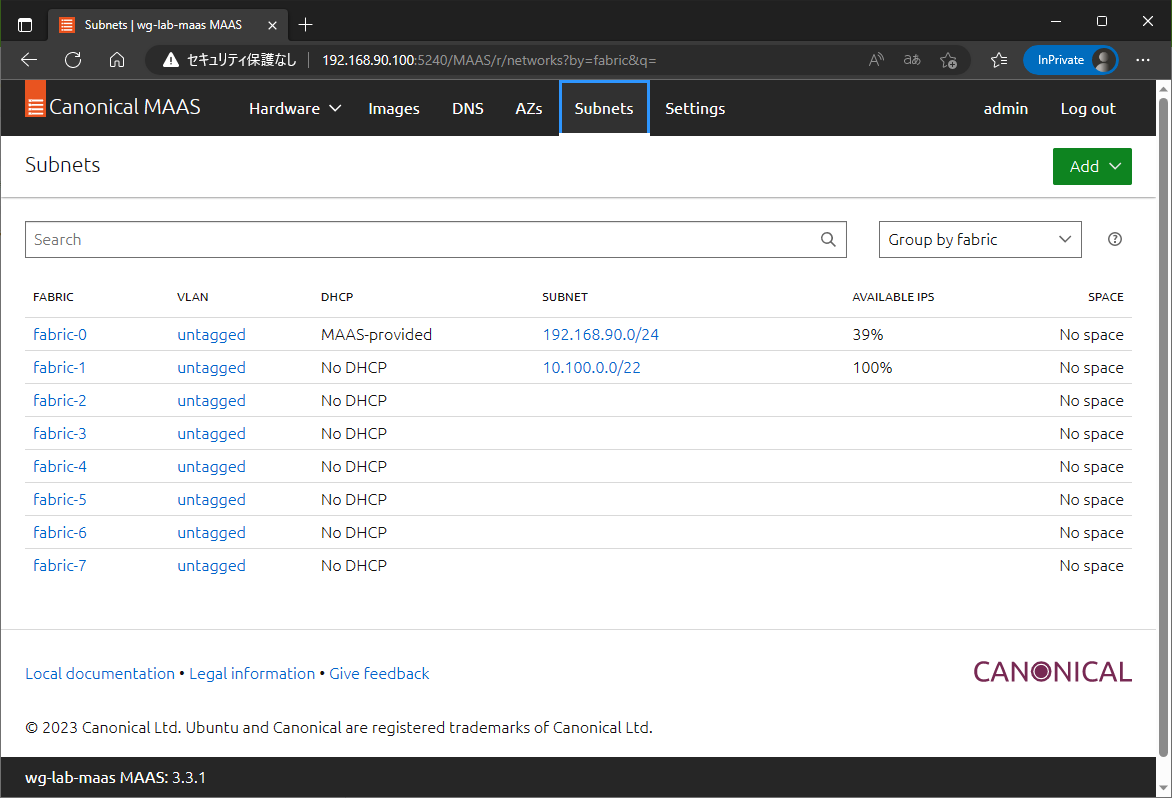Click the magnifier icon in the Search field
Screen dimensions: 1172x798
click(827, 239)
